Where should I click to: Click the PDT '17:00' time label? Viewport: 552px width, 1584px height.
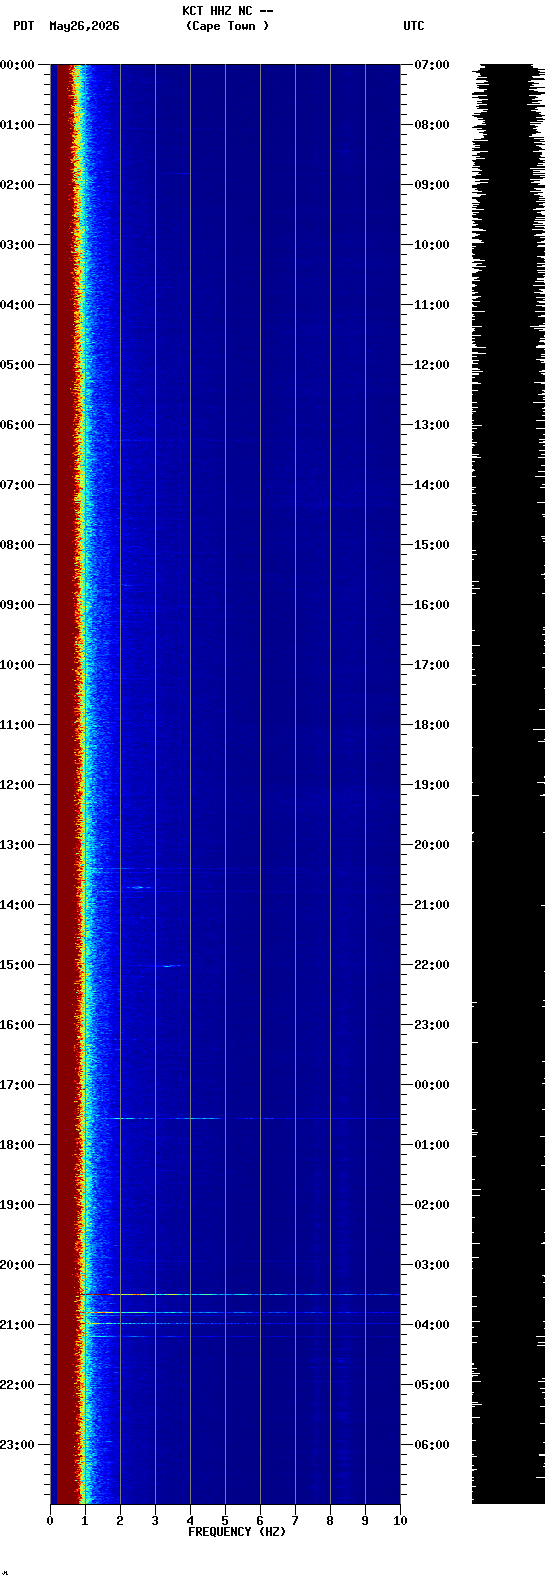[x=18, y=1085]
